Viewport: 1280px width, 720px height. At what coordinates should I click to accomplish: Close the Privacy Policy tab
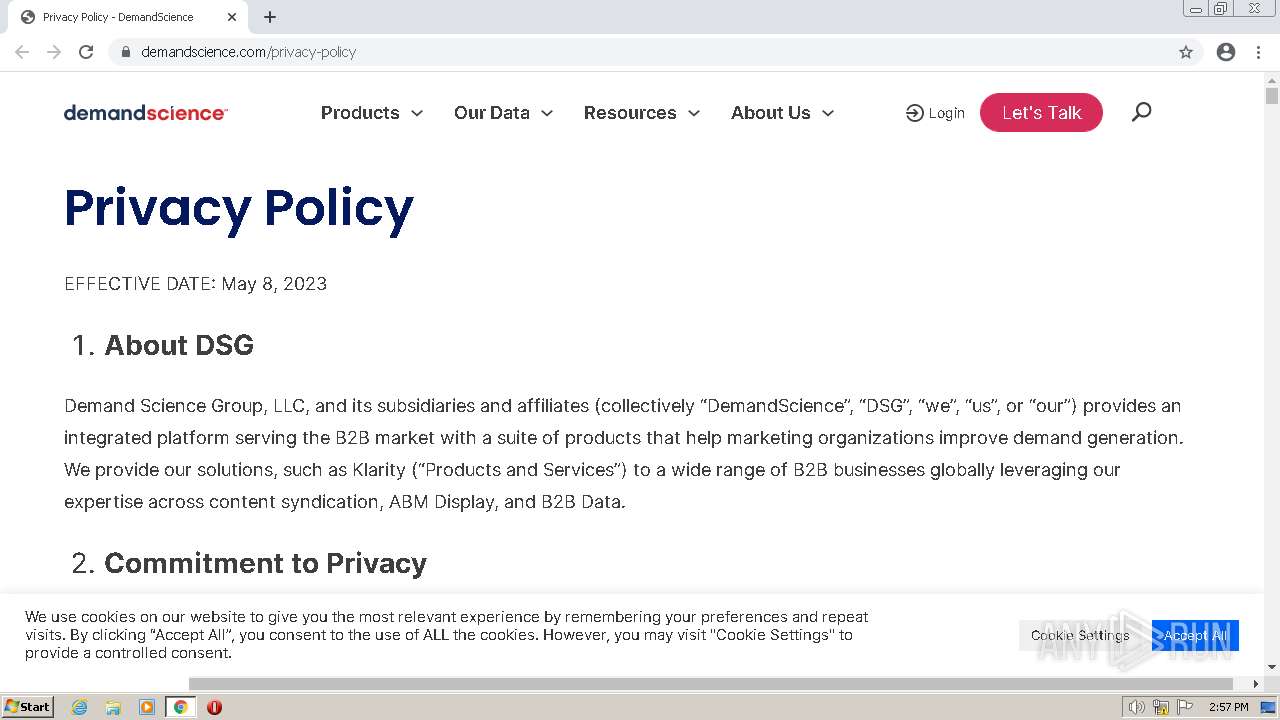click(233, 17)
